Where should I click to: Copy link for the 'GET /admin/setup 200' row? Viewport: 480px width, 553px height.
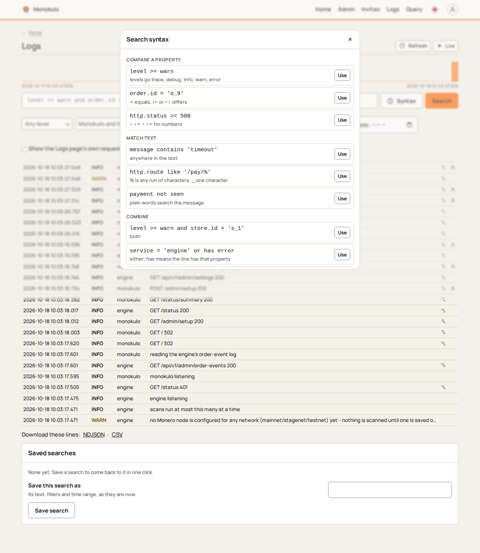[x=443, y=322]
